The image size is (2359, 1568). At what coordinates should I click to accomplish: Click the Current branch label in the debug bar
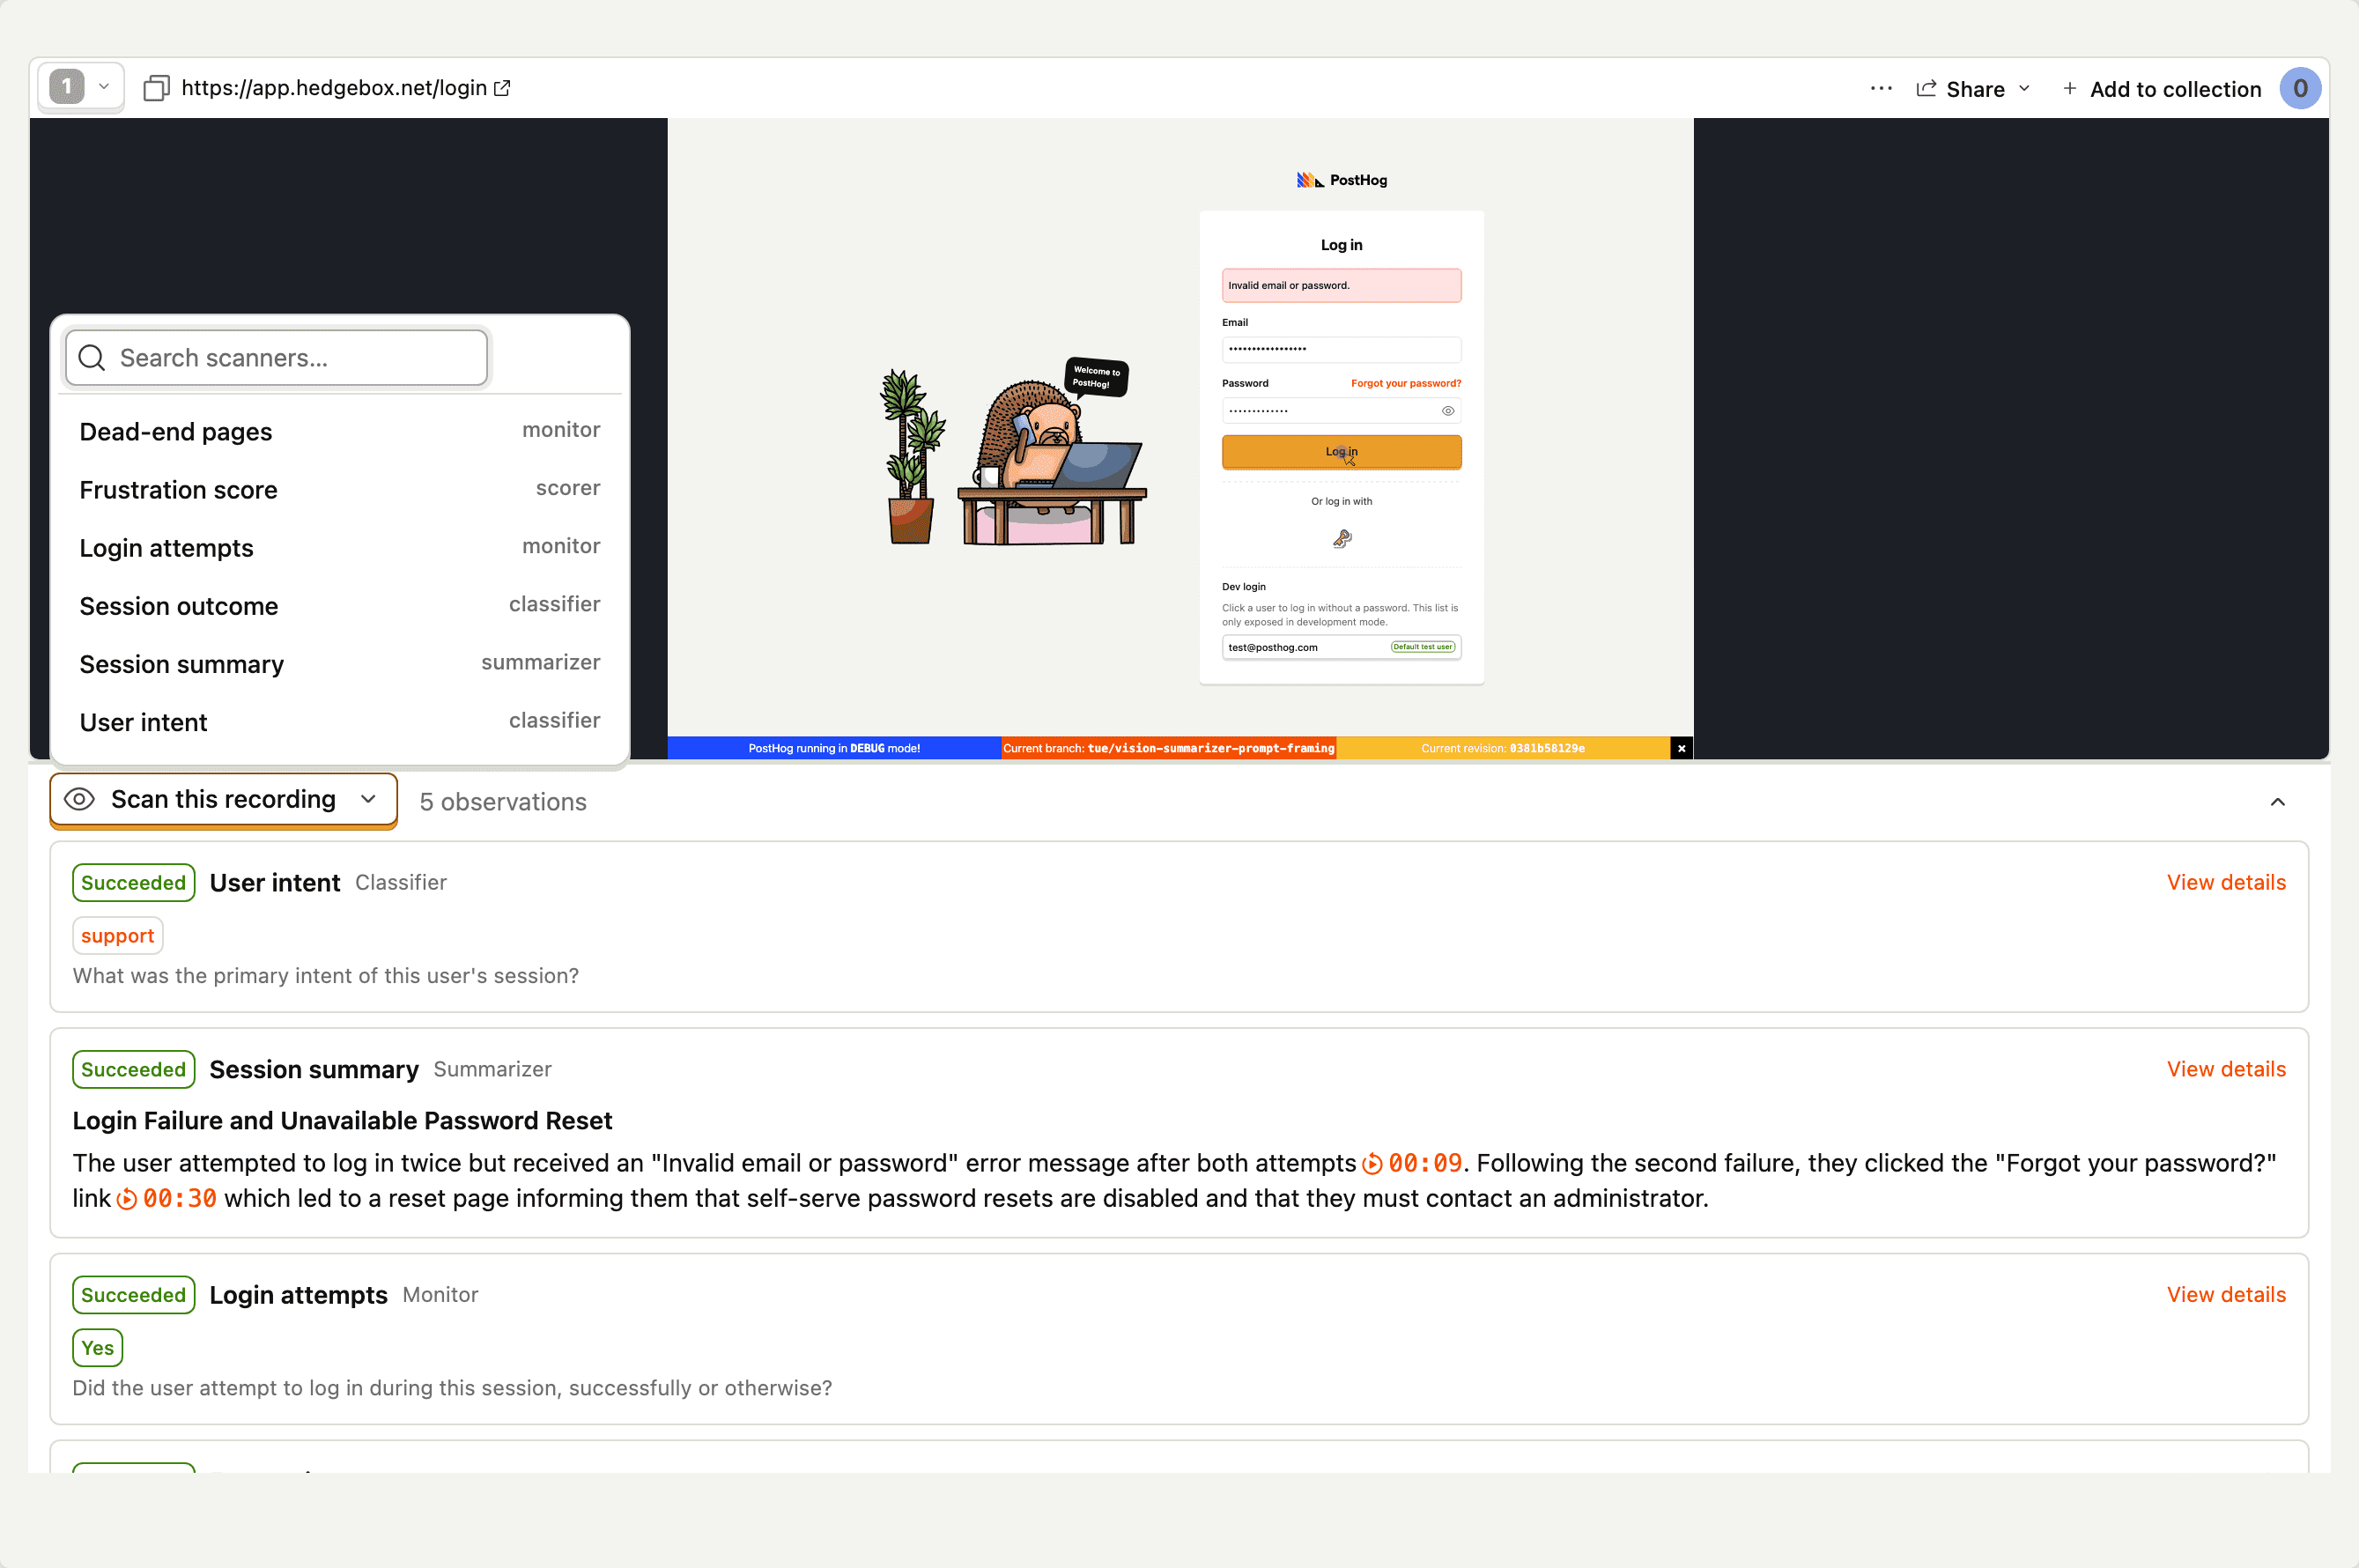tap(1168, 748)
